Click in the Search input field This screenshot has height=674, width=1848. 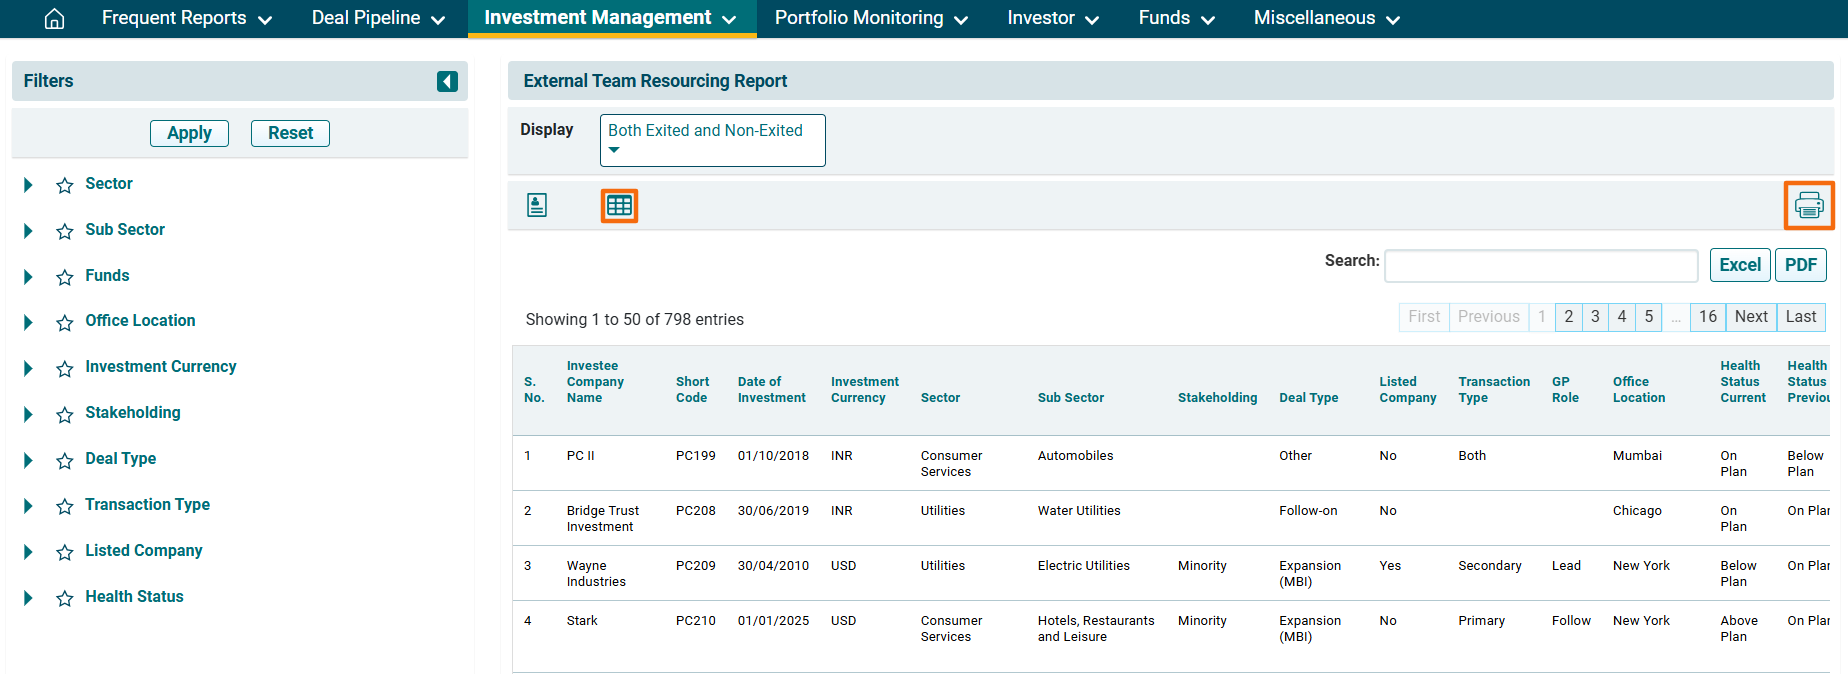[x=1540, y=266]
